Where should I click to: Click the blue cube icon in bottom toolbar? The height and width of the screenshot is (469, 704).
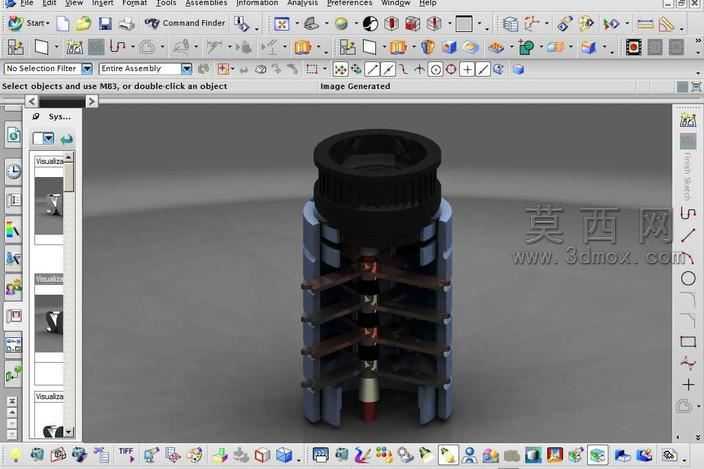click(284, 455)
